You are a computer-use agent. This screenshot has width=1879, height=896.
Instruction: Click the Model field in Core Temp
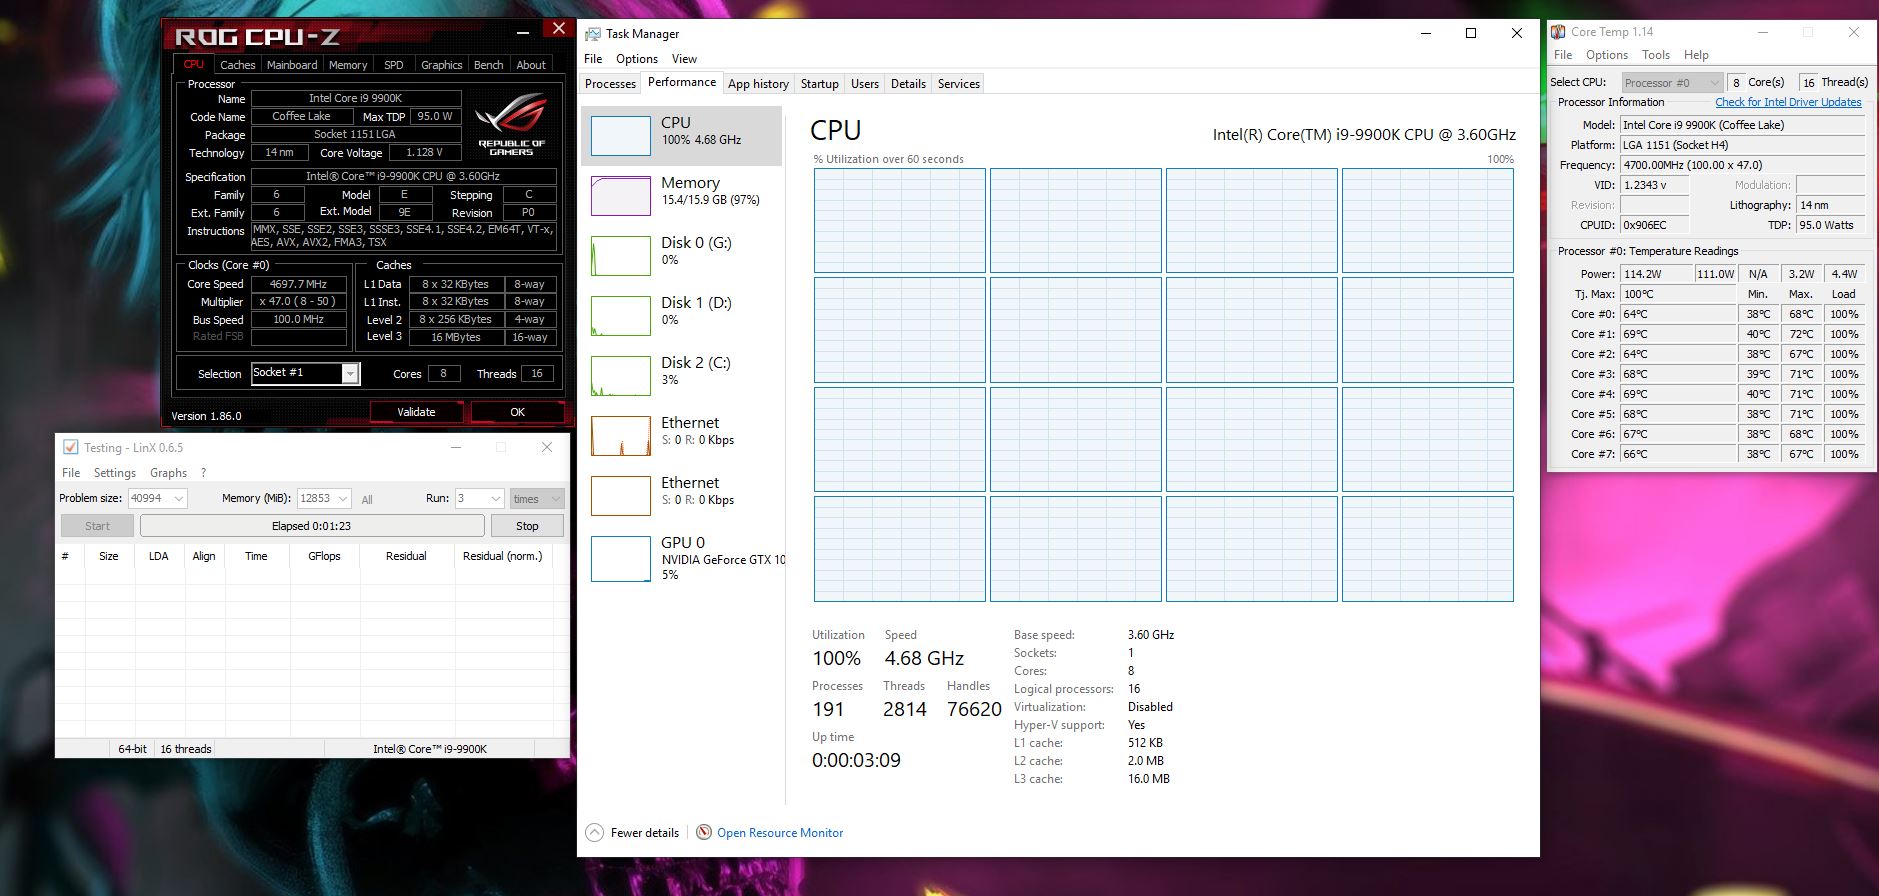(x=1742, y=125)
